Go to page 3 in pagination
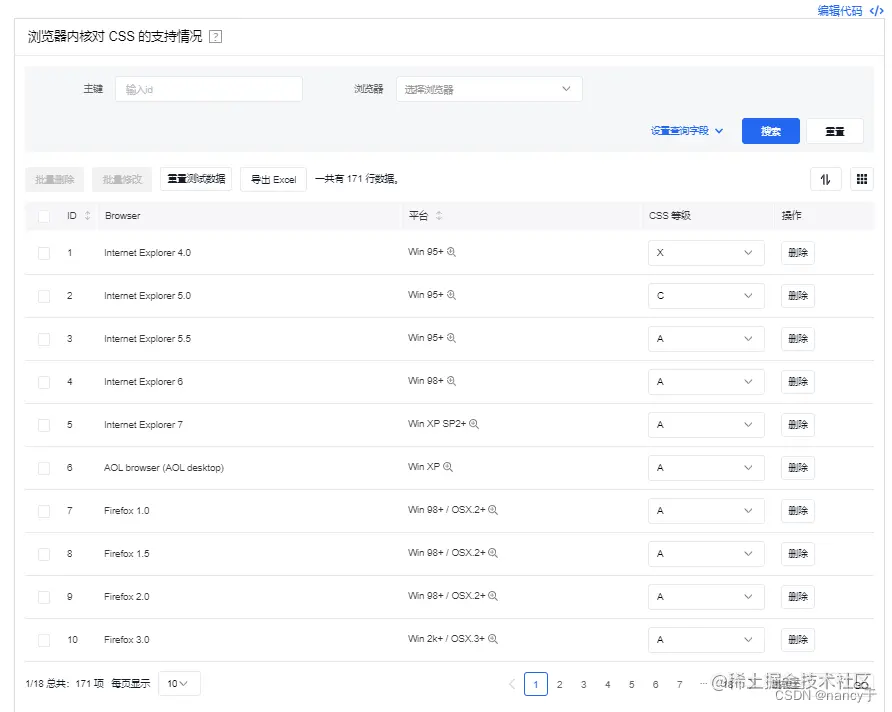 [x=584, y=684]
